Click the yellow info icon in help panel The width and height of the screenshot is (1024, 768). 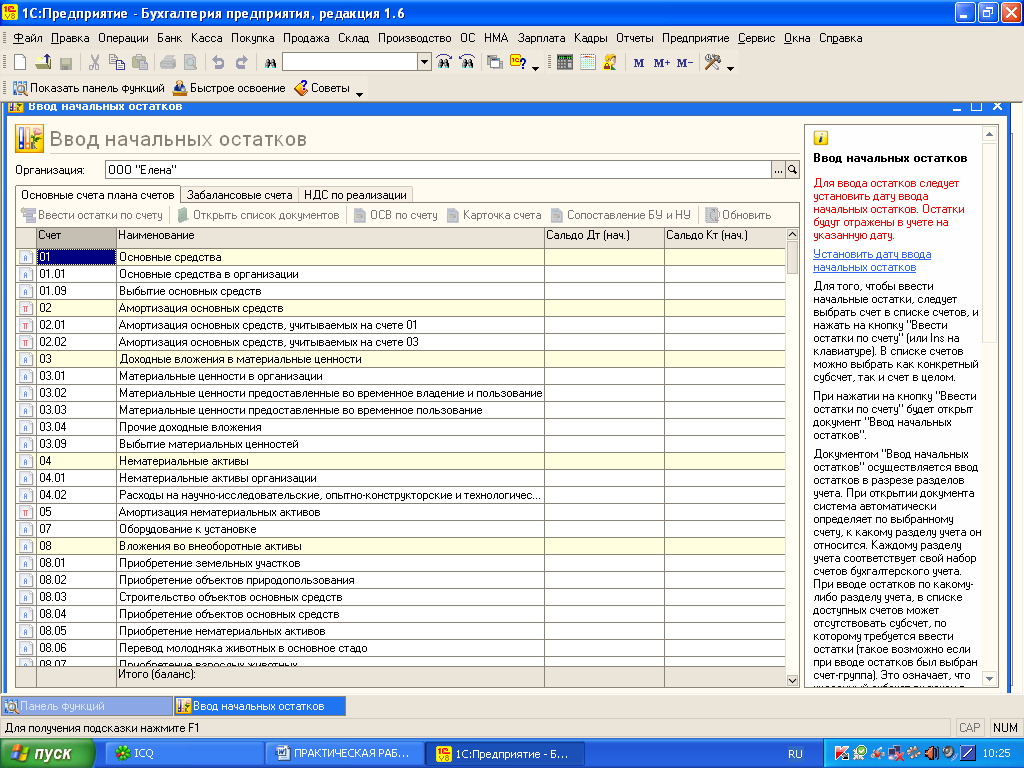820,138
